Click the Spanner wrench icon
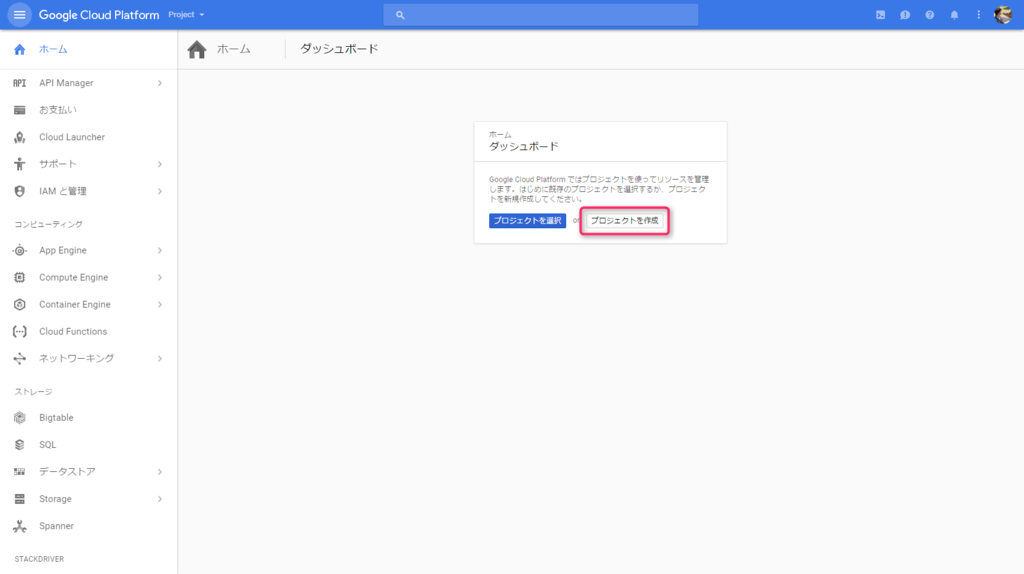This screenshot has height=574, width=1024. (20, 526)
